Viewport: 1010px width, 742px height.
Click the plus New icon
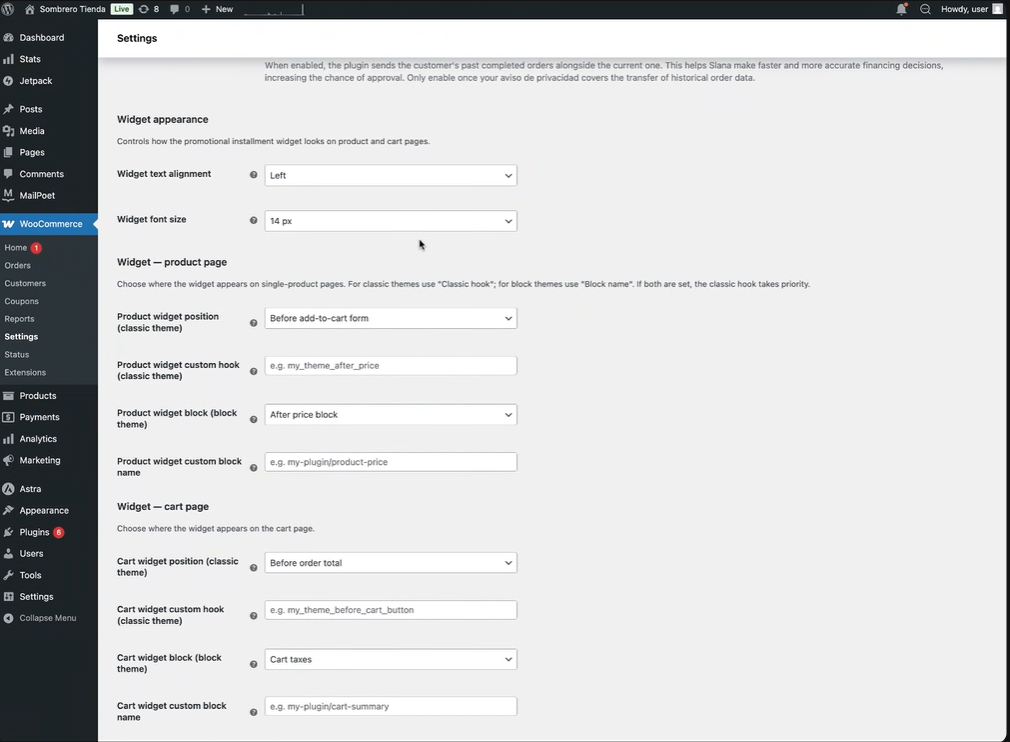click(206, 9)
